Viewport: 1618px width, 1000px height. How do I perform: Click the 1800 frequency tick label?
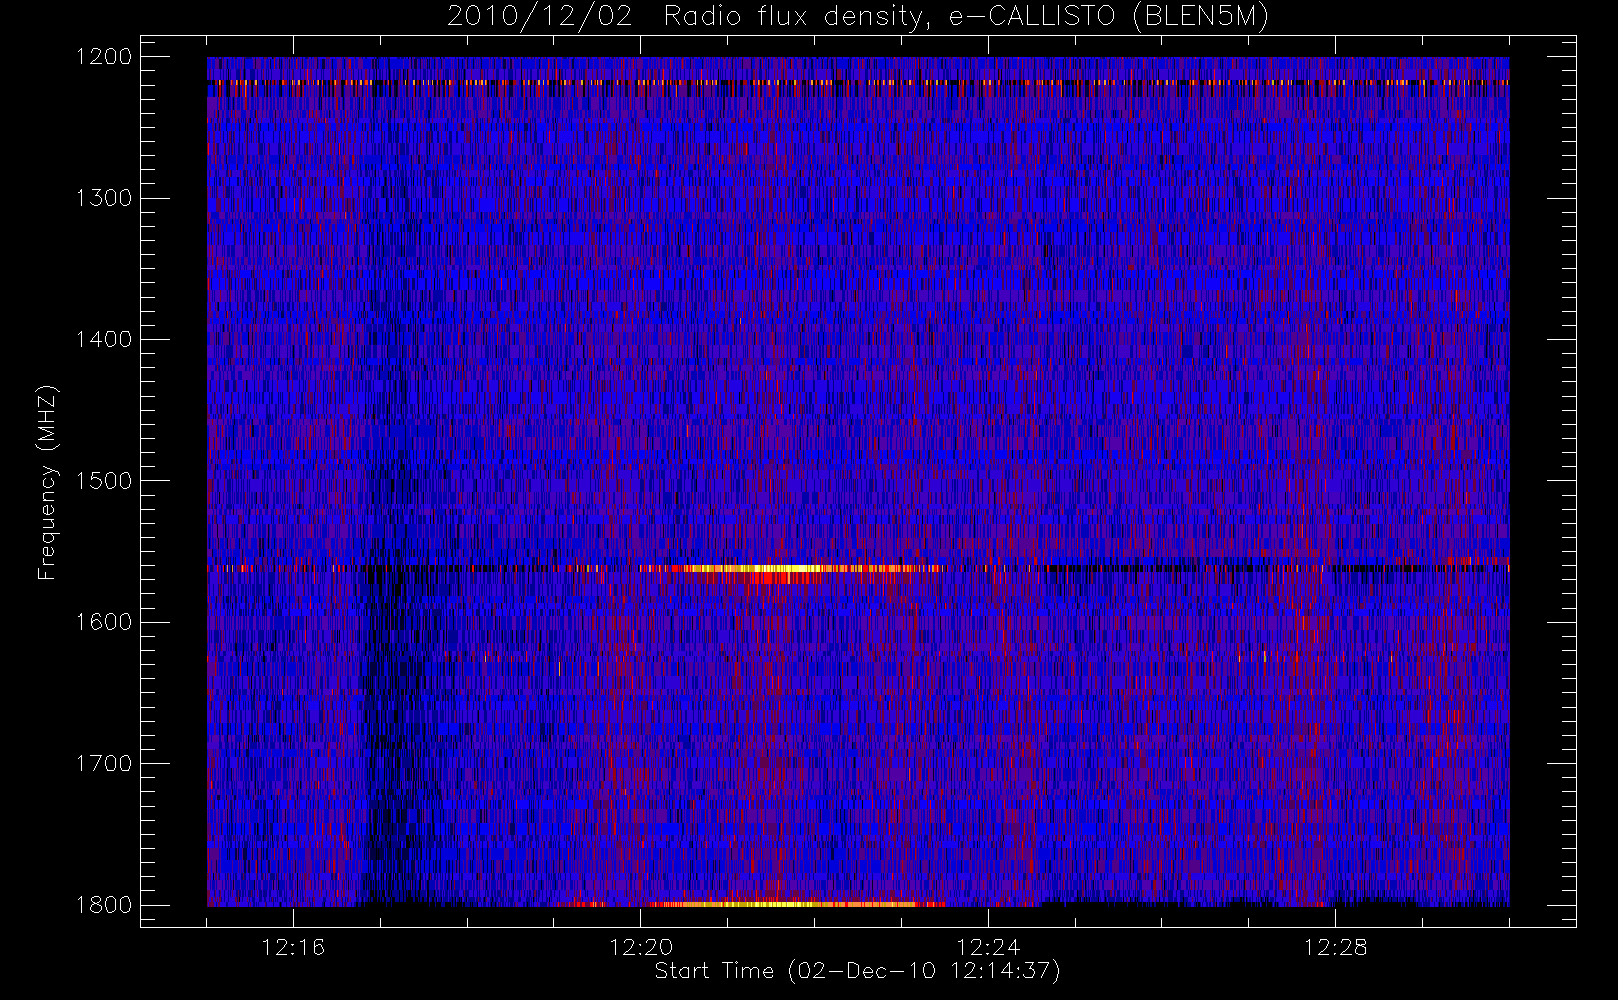tap(104, 905)
